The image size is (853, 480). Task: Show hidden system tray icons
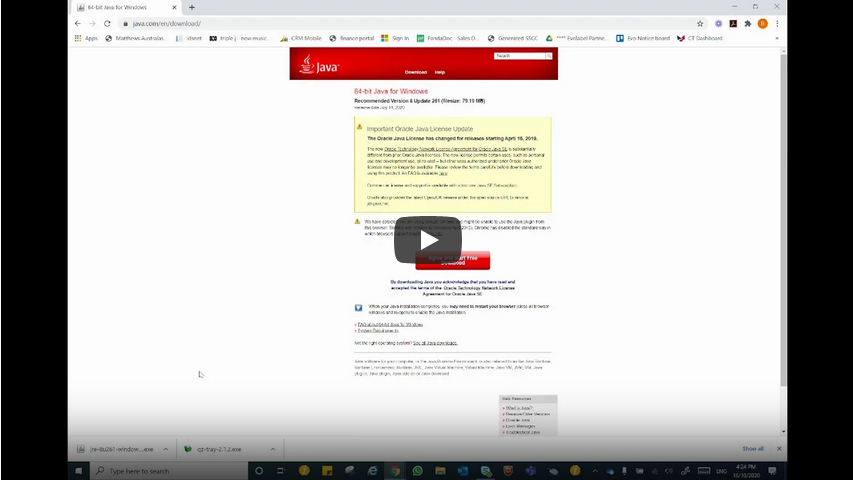coord(595,471)
